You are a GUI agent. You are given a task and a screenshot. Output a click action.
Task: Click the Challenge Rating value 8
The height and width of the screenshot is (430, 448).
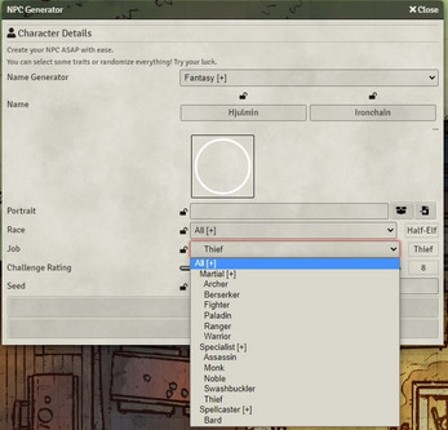tap(423, 268)
